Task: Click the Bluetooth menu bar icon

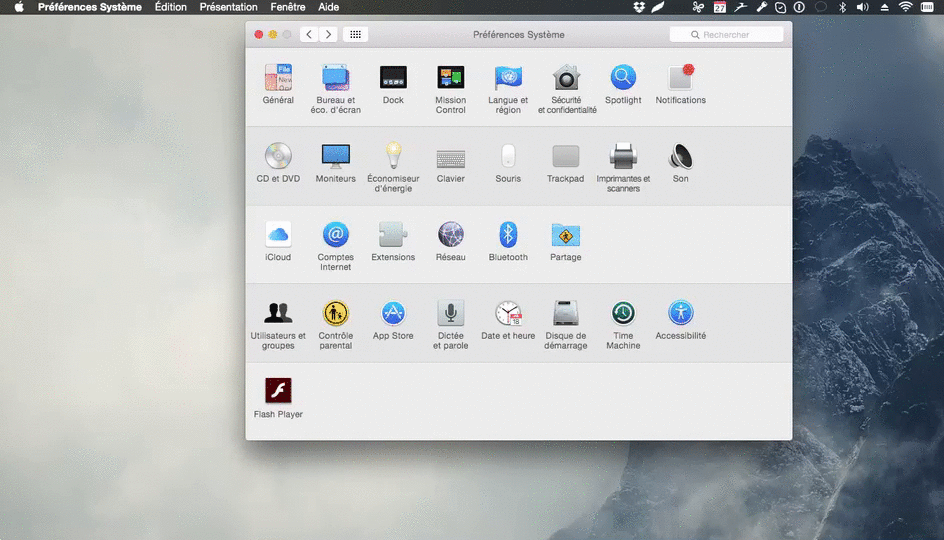Action: point(842,7)
